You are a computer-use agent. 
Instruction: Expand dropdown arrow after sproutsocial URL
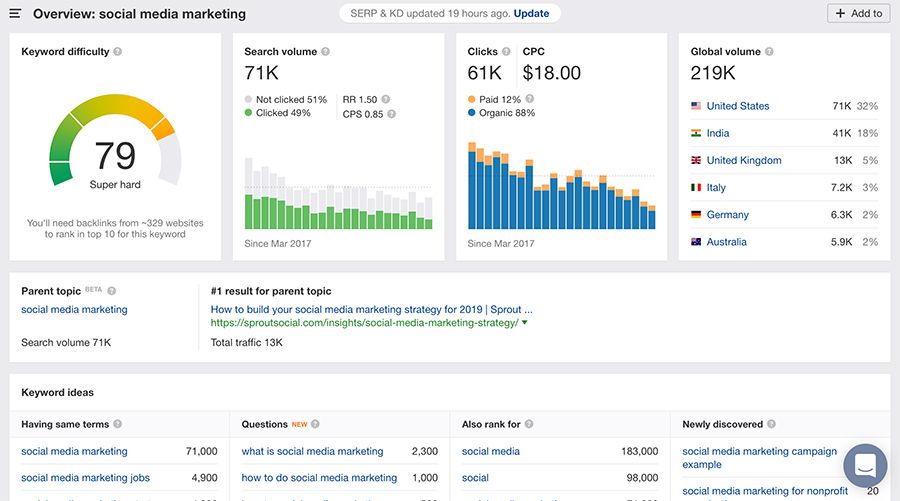click(525, 323)
